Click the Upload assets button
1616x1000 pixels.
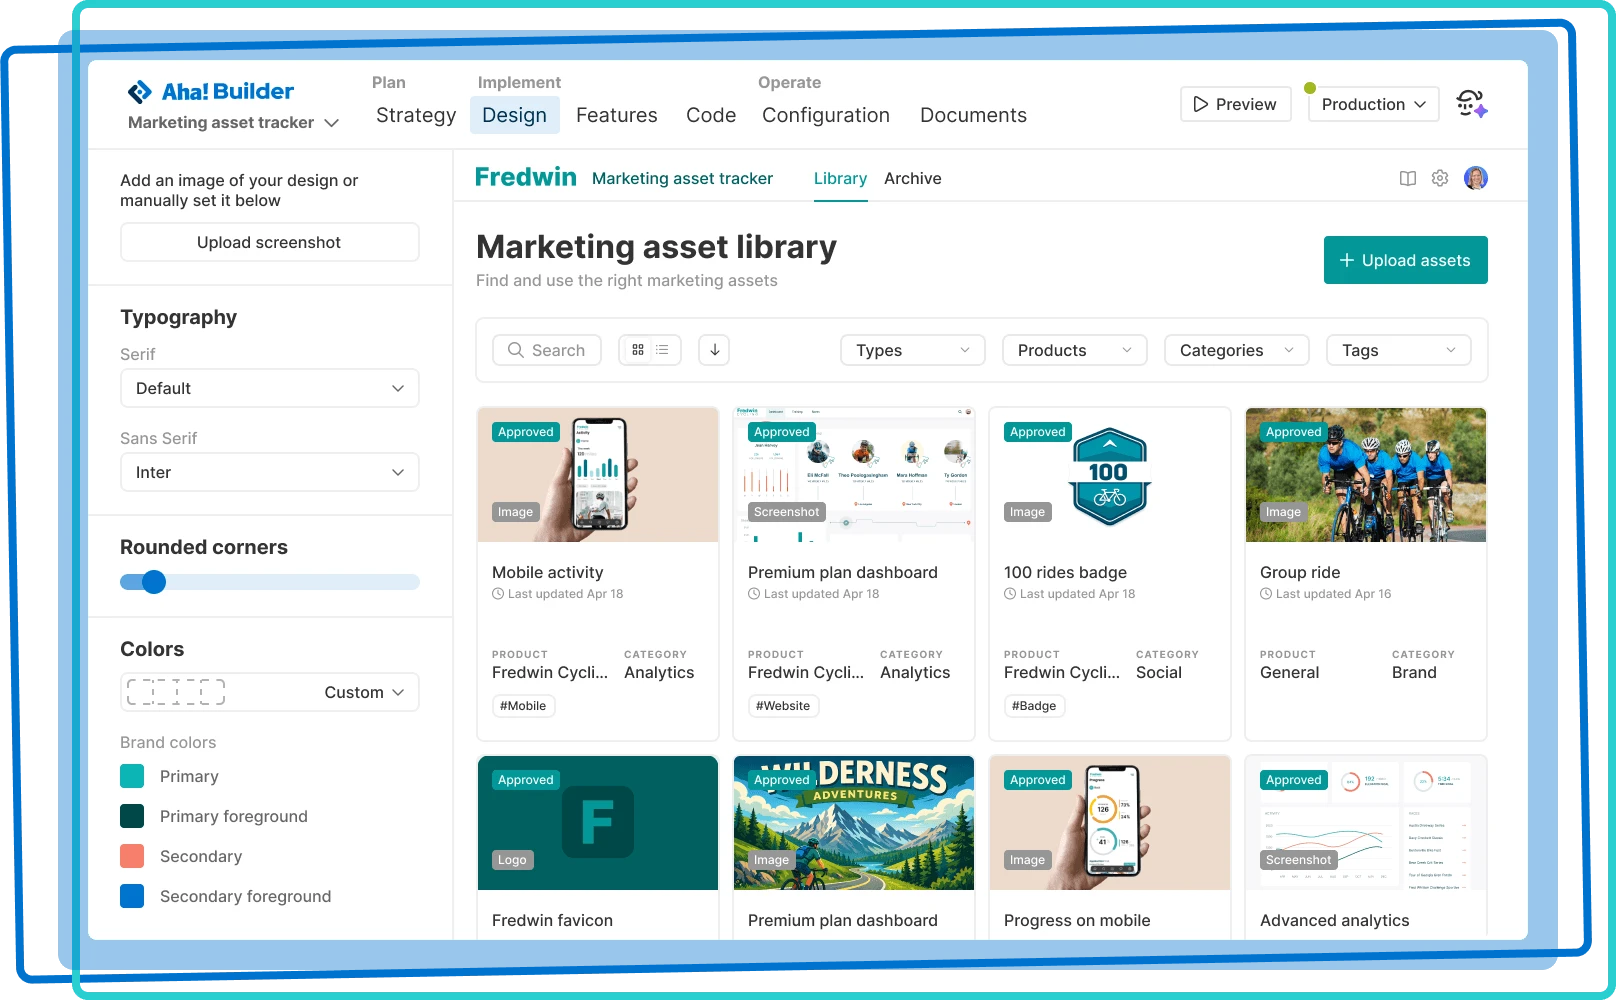click(x=1406, y=260)
